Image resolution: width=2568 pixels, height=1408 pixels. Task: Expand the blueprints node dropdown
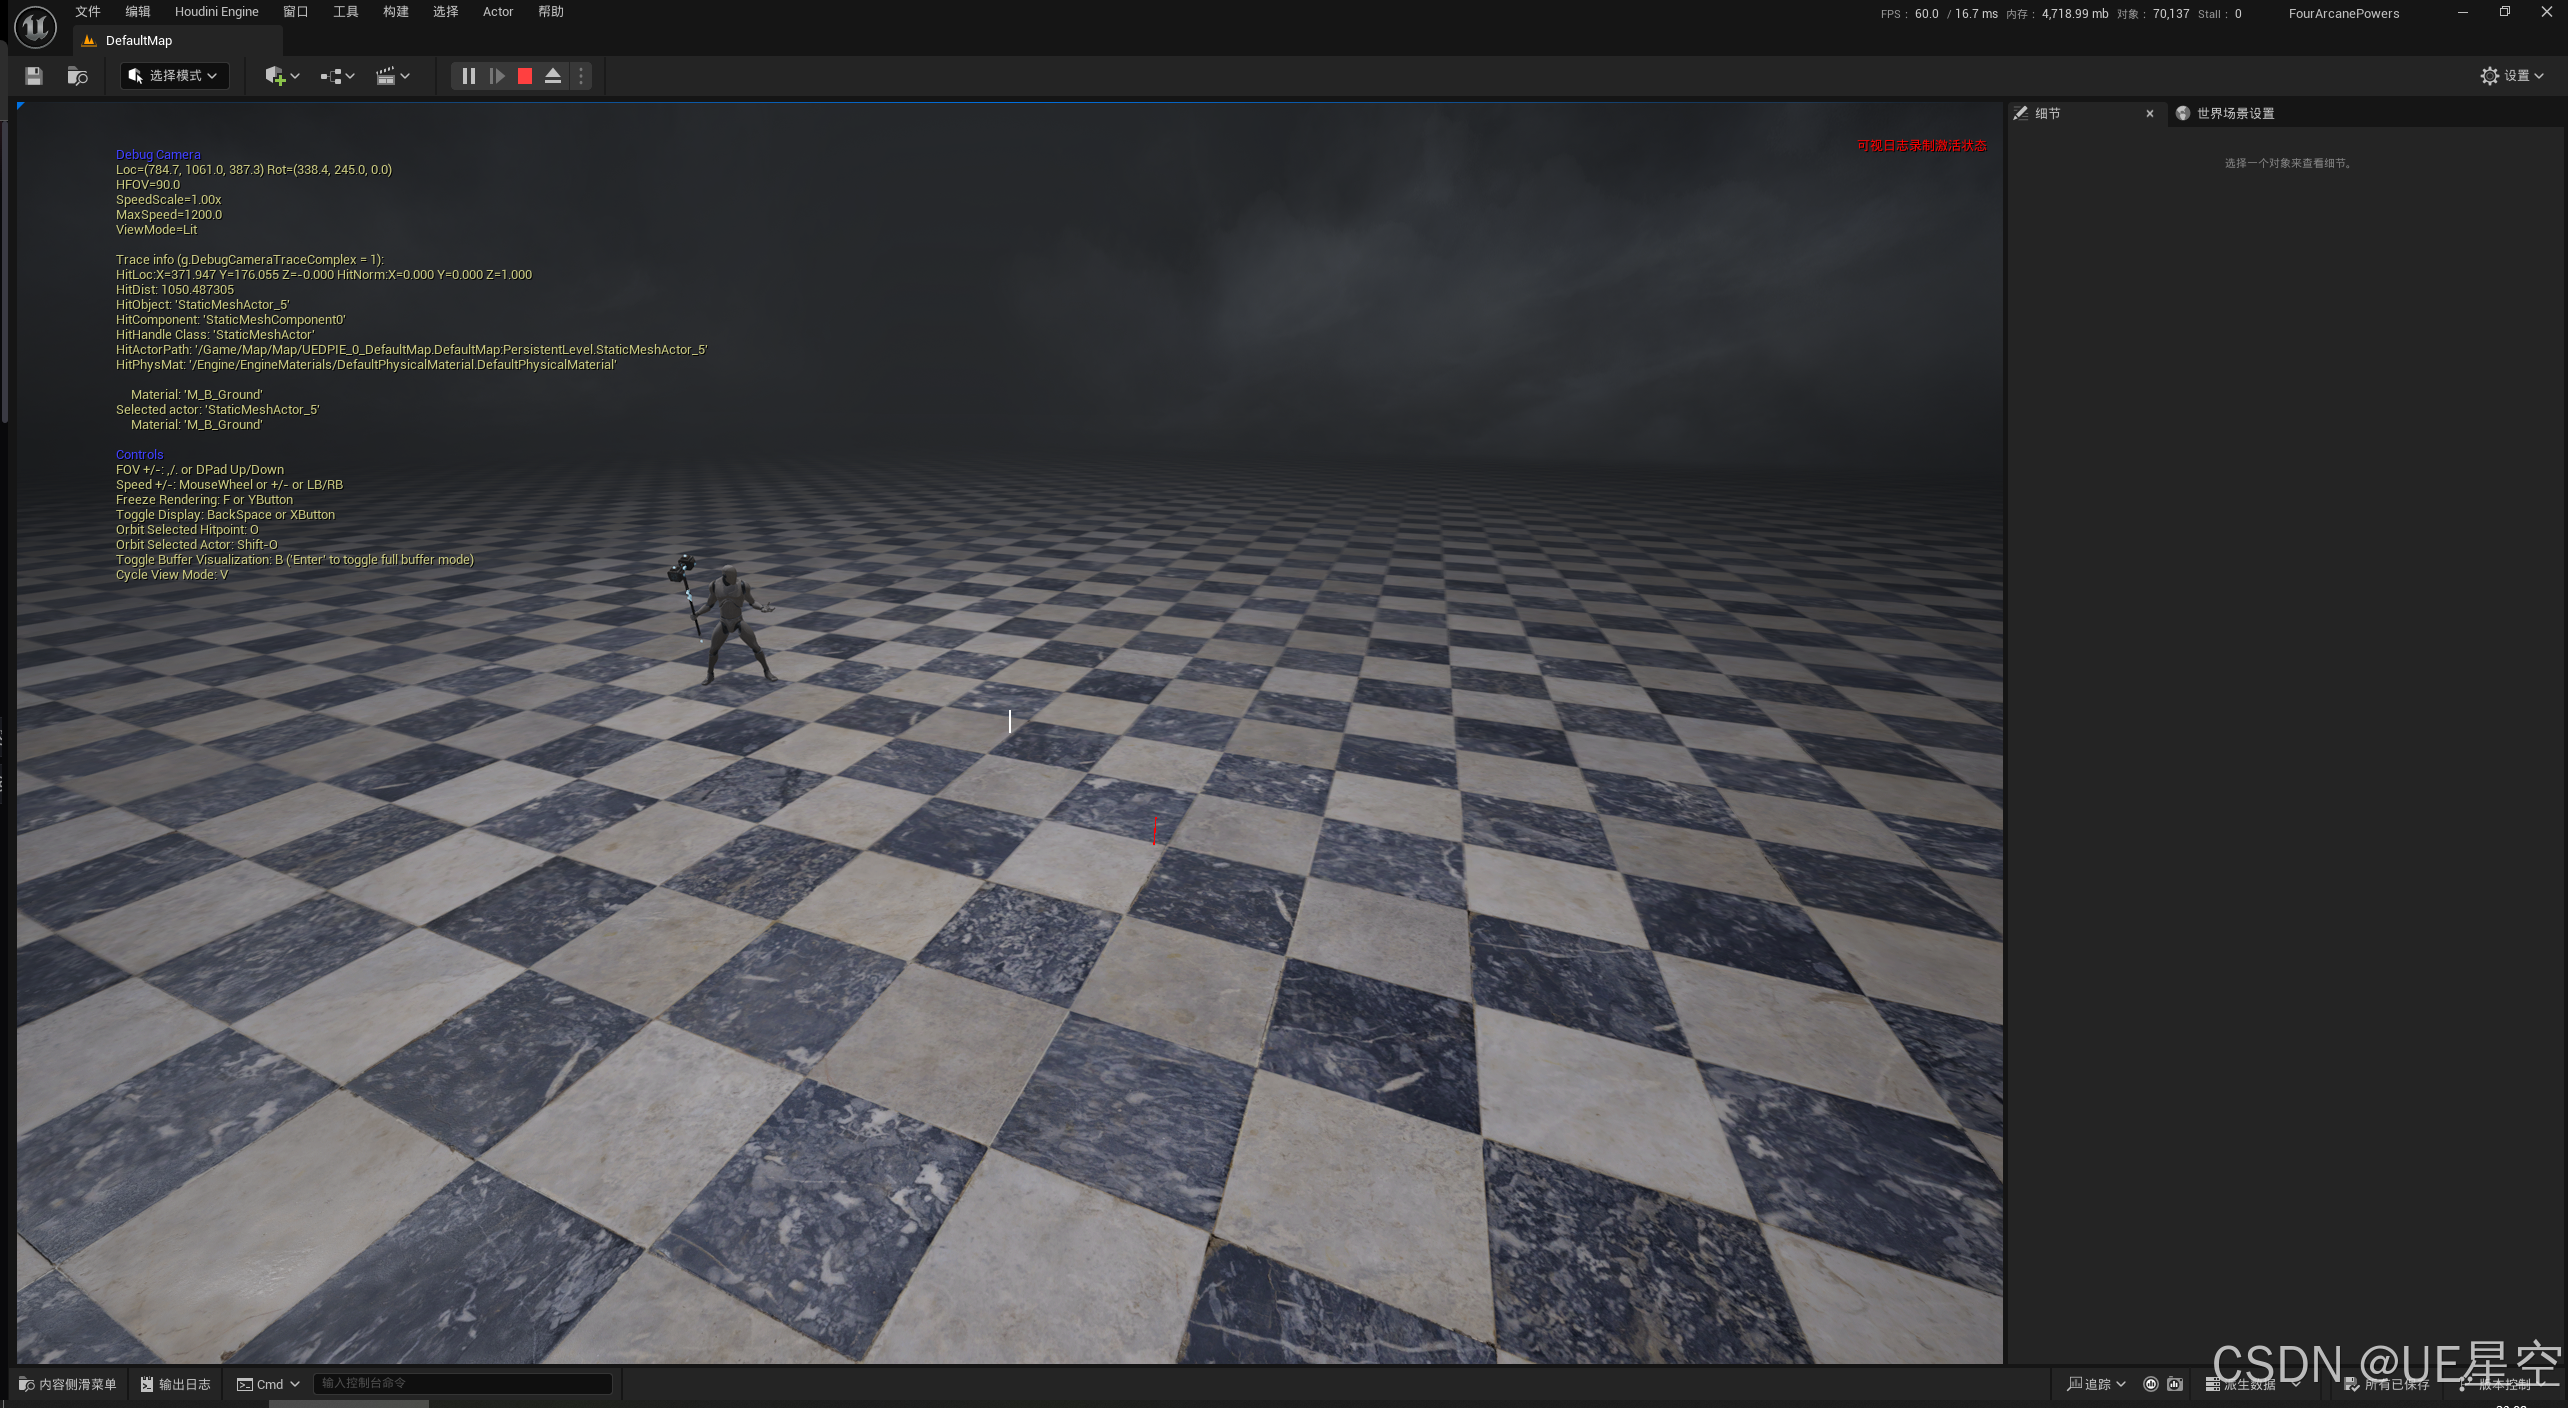click(337, 76)
